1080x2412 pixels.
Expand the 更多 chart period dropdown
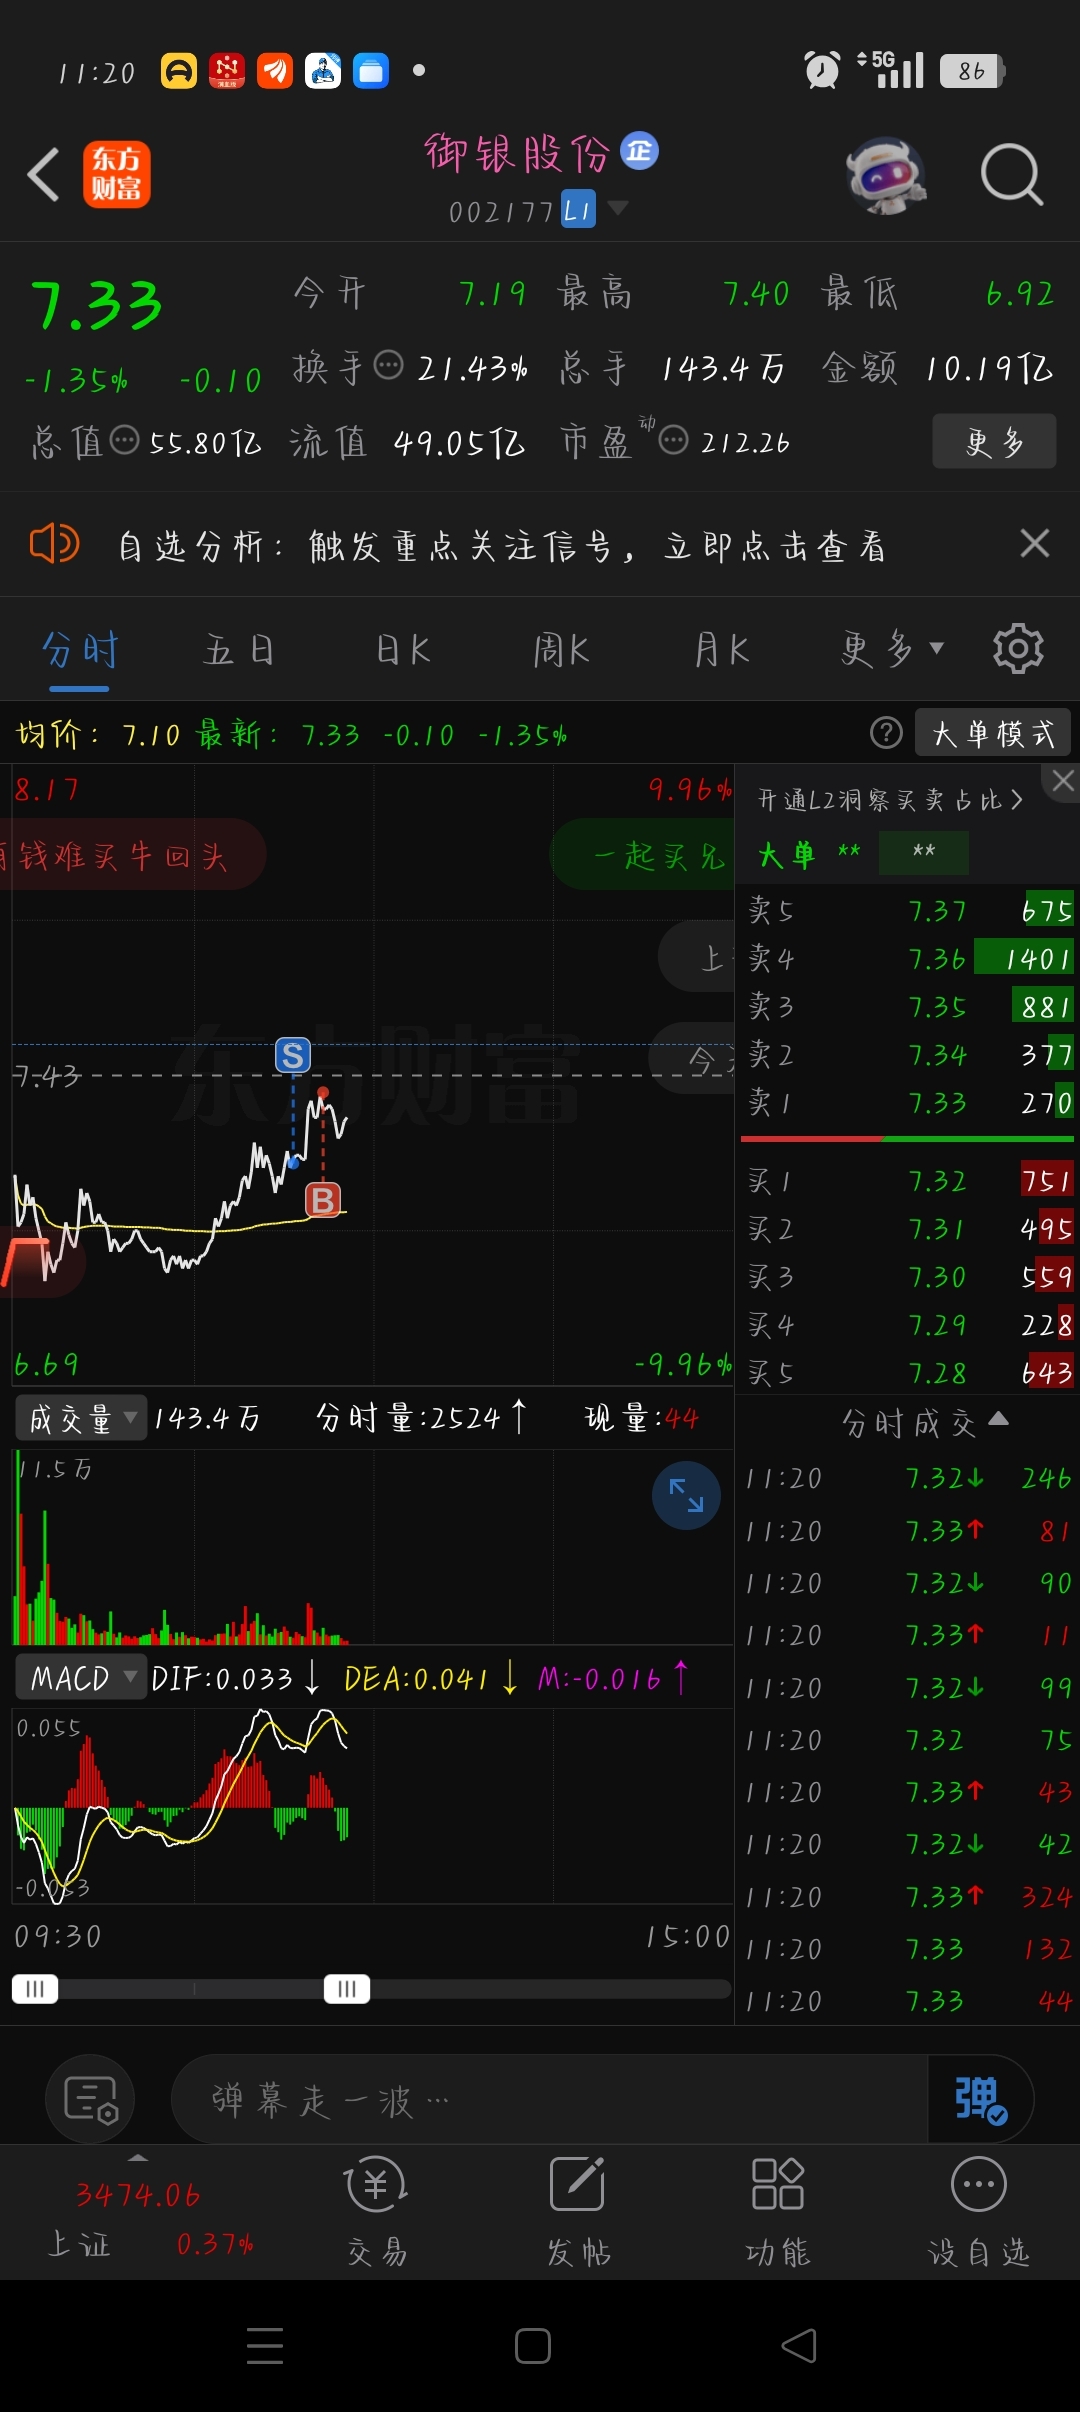(892, 650)
